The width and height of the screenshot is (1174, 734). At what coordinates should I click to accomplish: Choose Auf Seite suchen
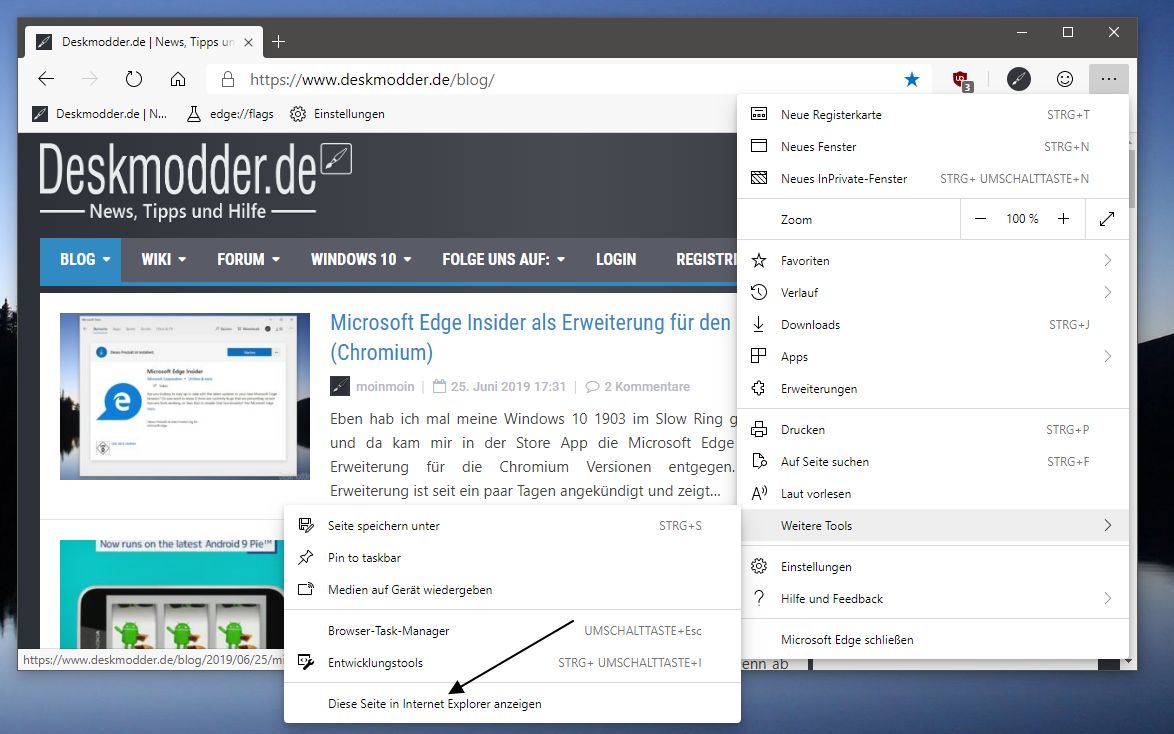pos(933,461)
